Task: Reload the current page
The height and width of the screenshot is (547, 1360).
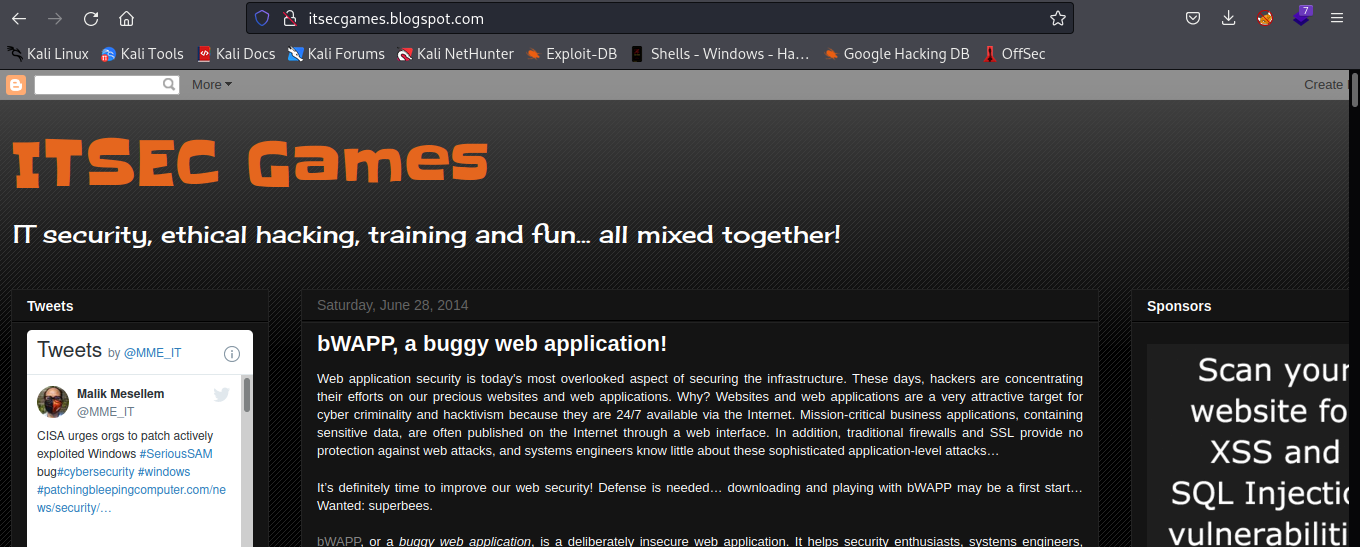Action: 91,18
